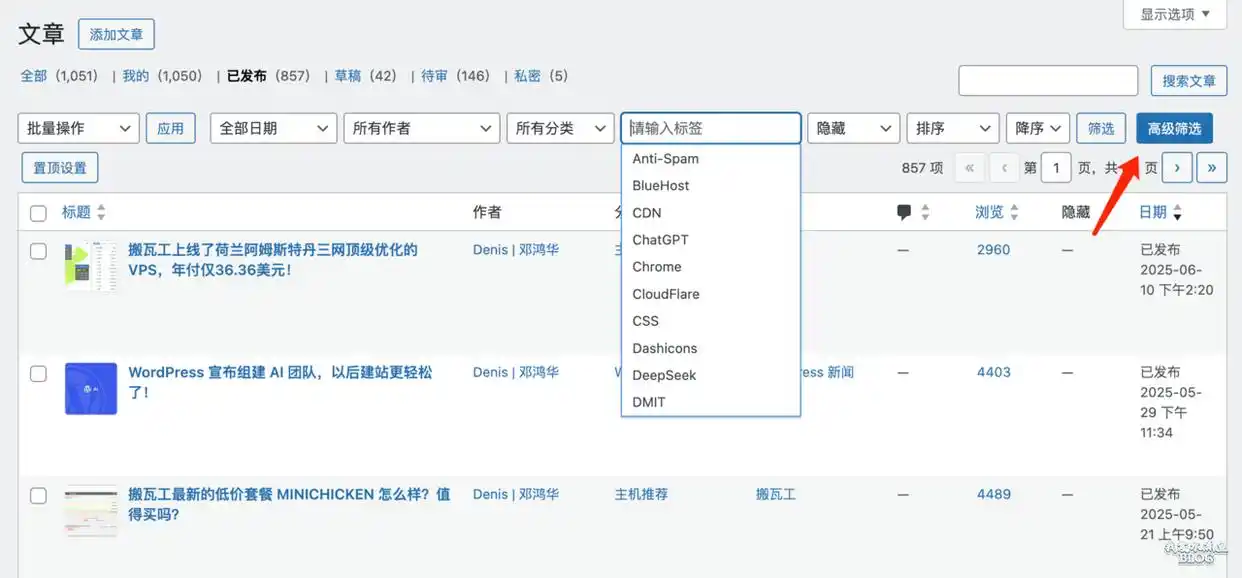
Task: Select all posts via header checkbox
Action: tap(37, 211)
